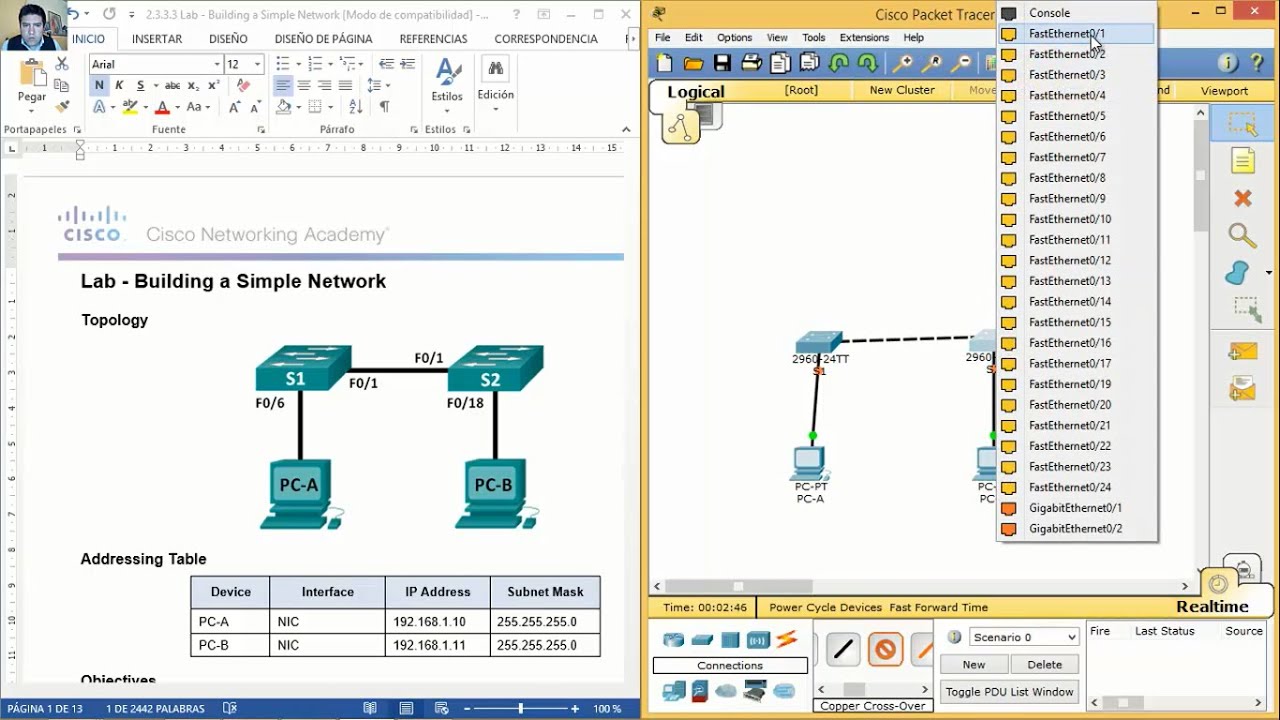1280x720 pixels.
Task: Switch to INSERTAR ribbon tab in Word
Action: tap(157, 39)
